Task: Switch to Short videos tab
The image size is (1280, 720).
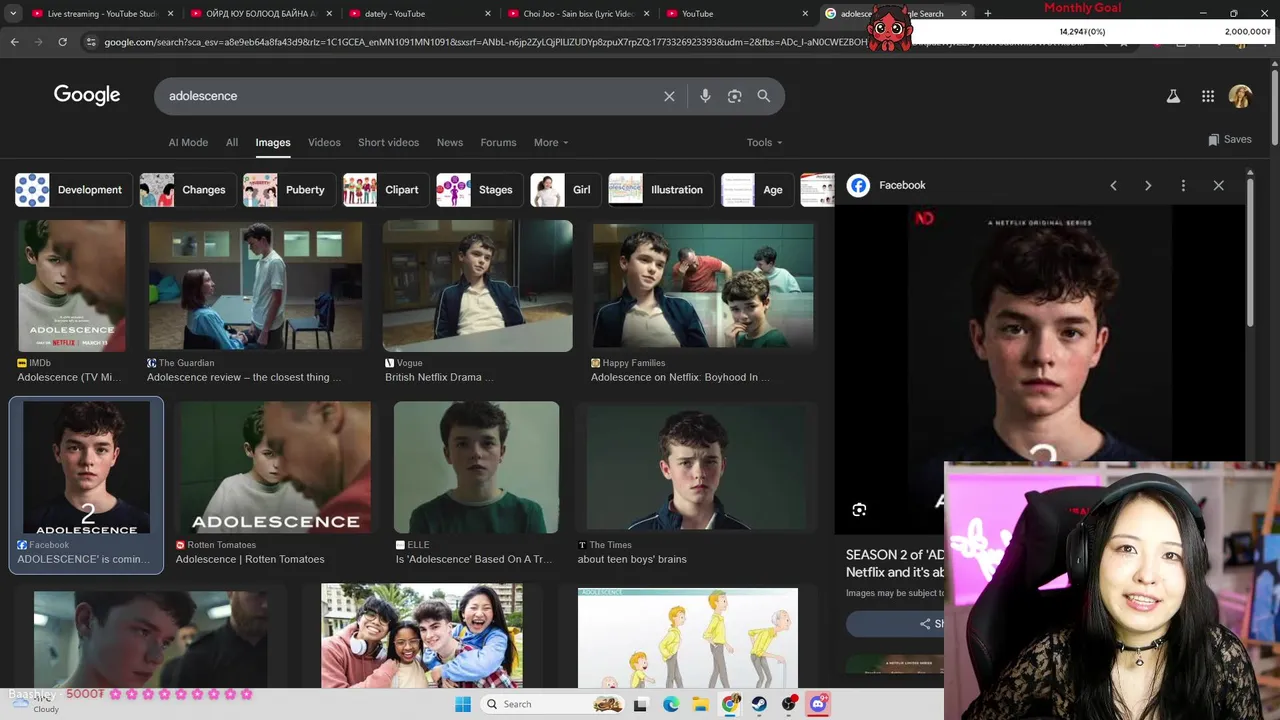Action: tap(388, 142)
